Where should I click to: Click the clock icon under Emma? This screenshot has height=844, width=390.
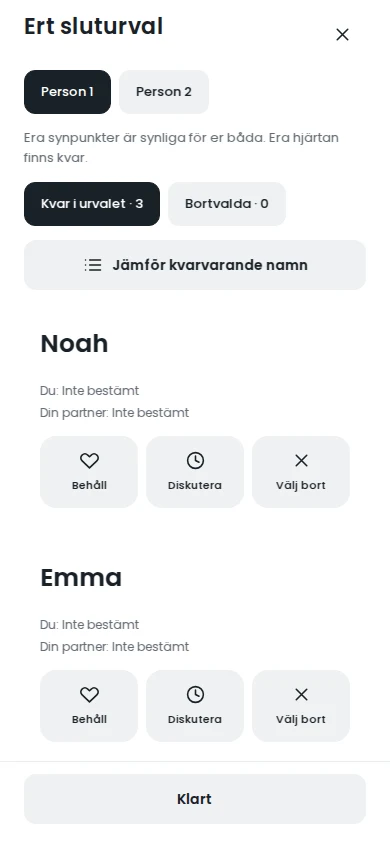pos(195,695)
